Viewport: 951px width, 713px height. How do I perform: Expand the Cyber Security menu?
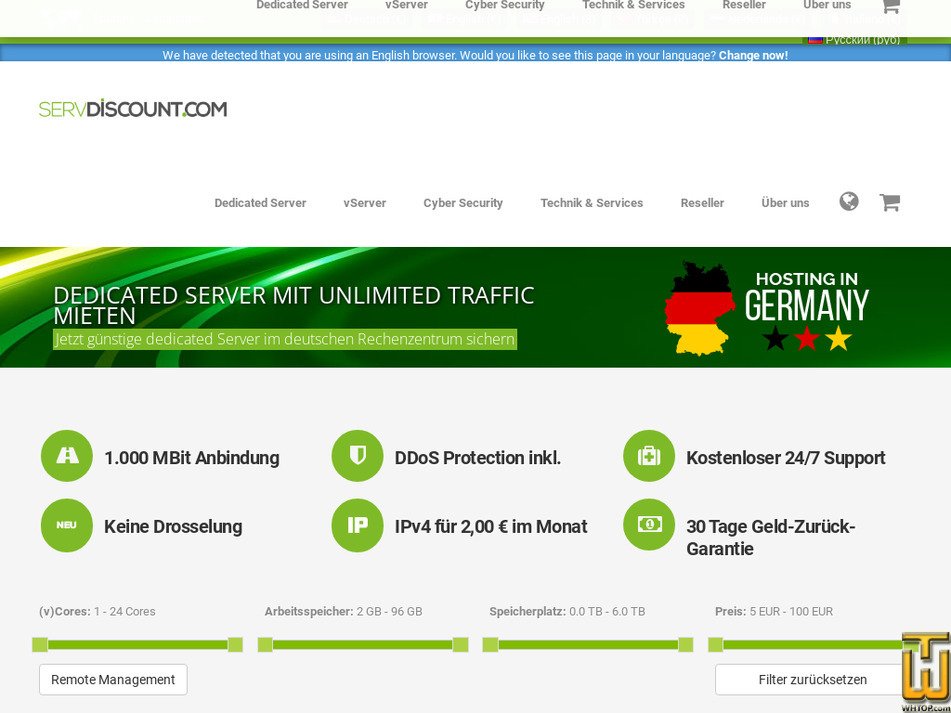[x=463, y=203]
